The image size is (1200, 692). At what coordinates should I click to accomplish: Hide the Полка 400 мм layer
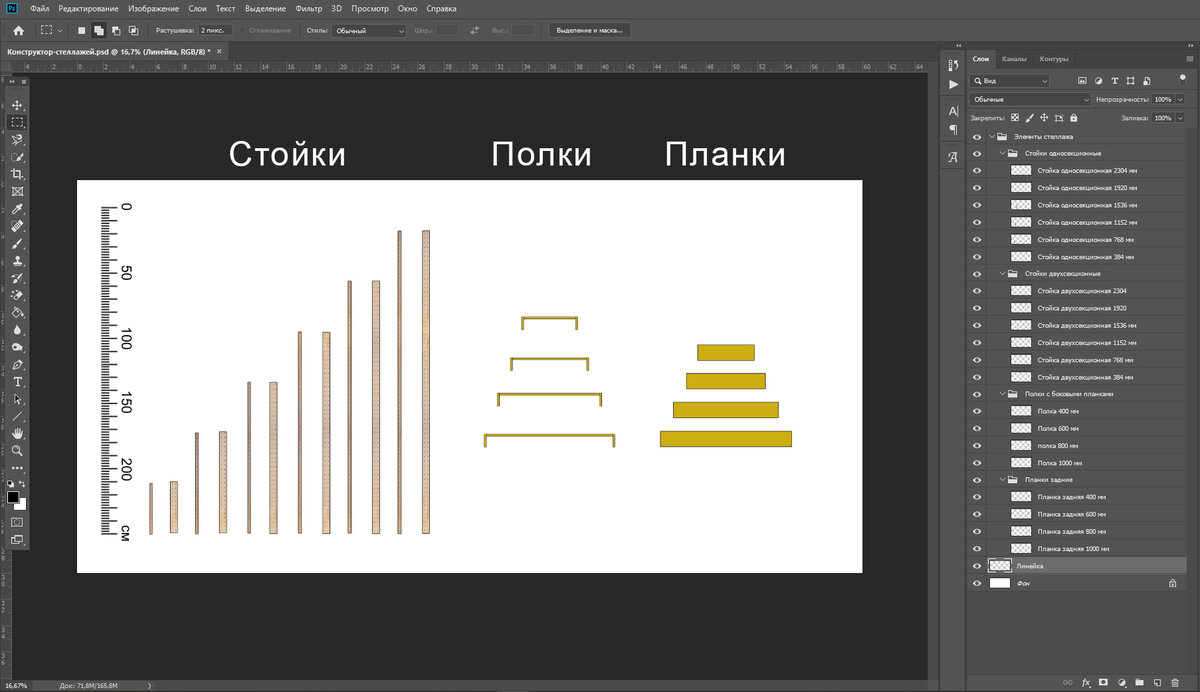tap(977, 411)
